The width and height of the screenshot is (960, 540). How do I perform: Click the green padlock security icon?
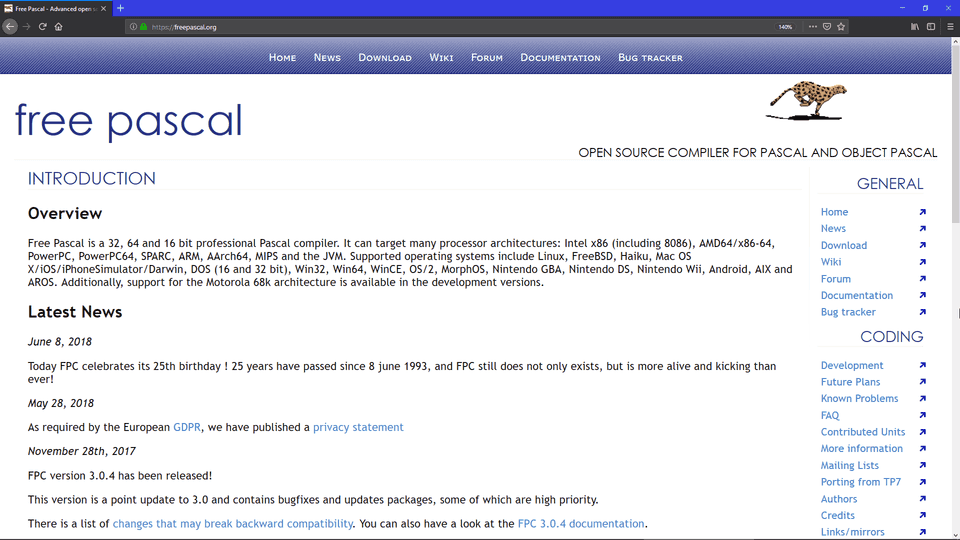(143, 27)
